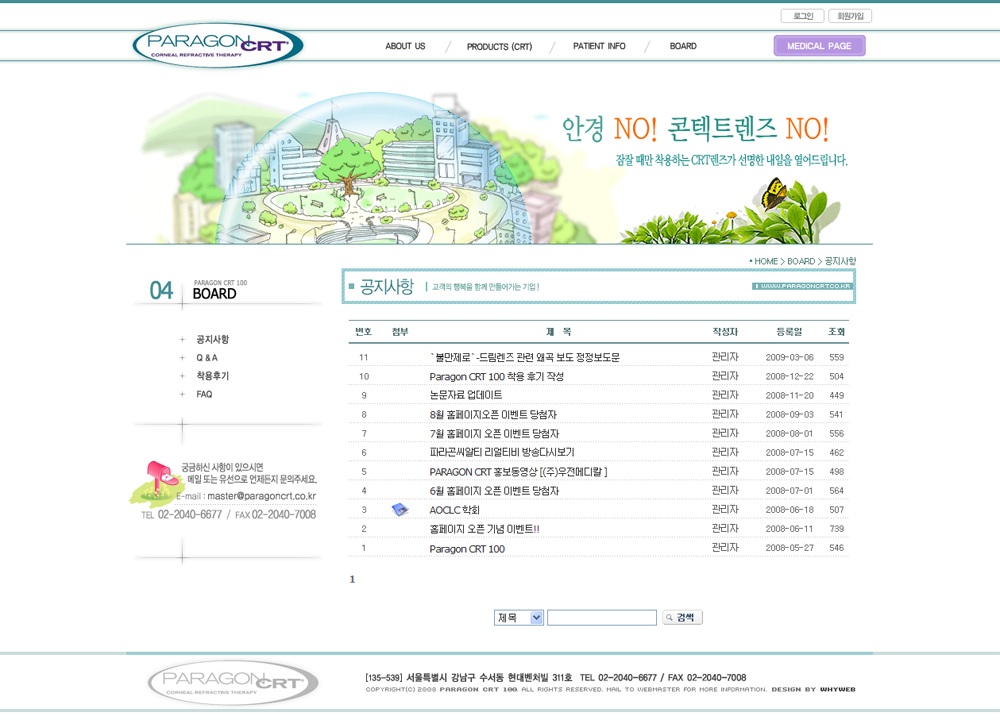Viewport: 1000px width, 724px height.
Task: Click the 로그인 login button
Action: pos(802,16)
